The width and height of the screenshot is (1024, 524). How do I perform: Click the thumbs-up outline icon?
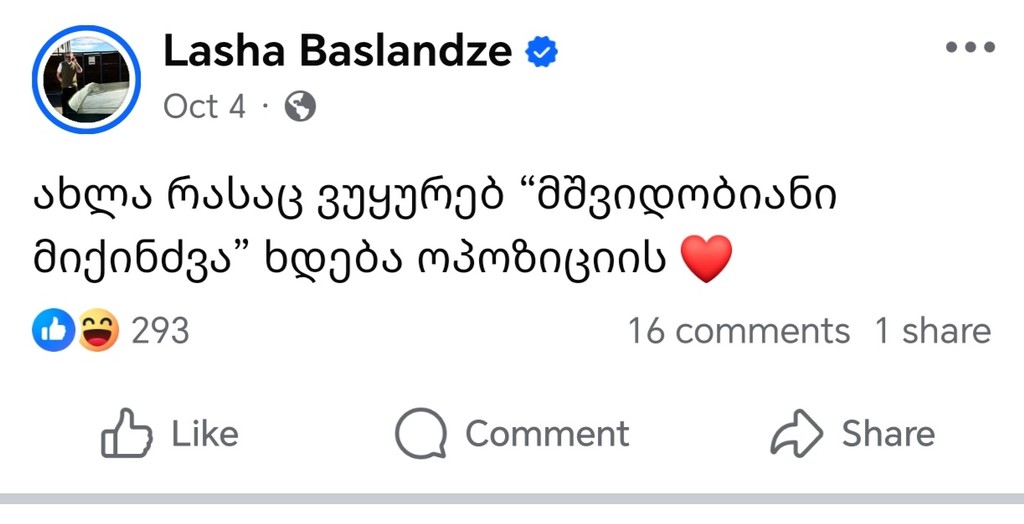tap(127, 433)
